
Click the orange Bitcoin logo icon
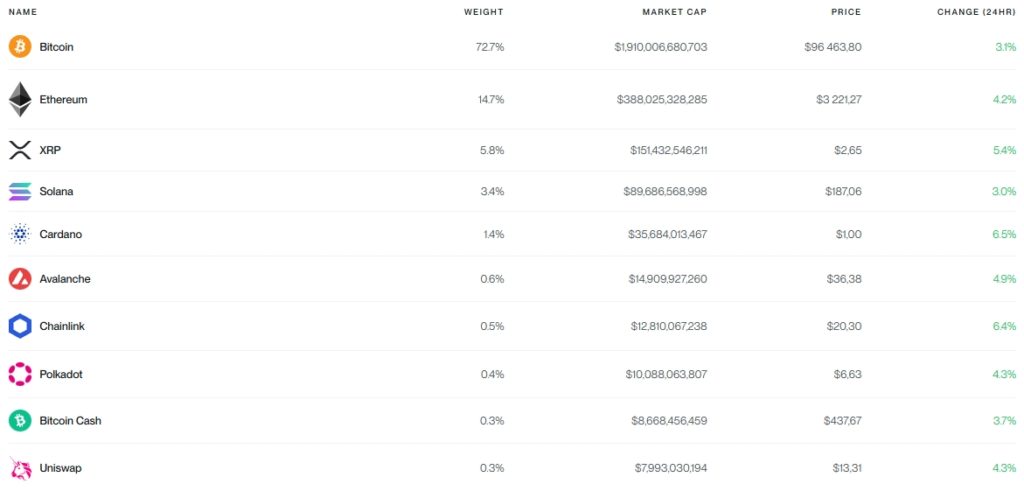[20, 47]
